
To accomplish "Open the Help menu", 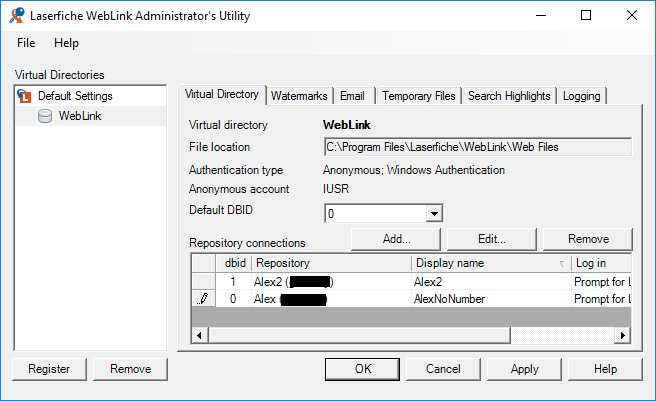I will click(66, 43).
